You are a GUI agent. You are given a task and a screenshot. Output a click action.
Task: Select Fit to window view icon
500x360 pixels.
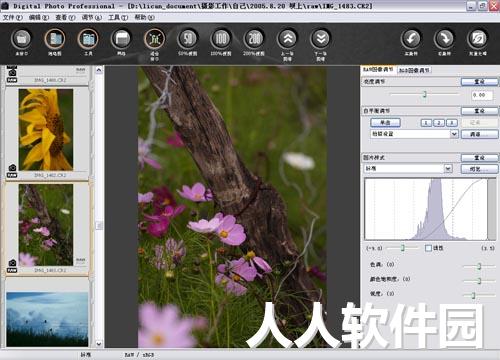coord(154,39)
